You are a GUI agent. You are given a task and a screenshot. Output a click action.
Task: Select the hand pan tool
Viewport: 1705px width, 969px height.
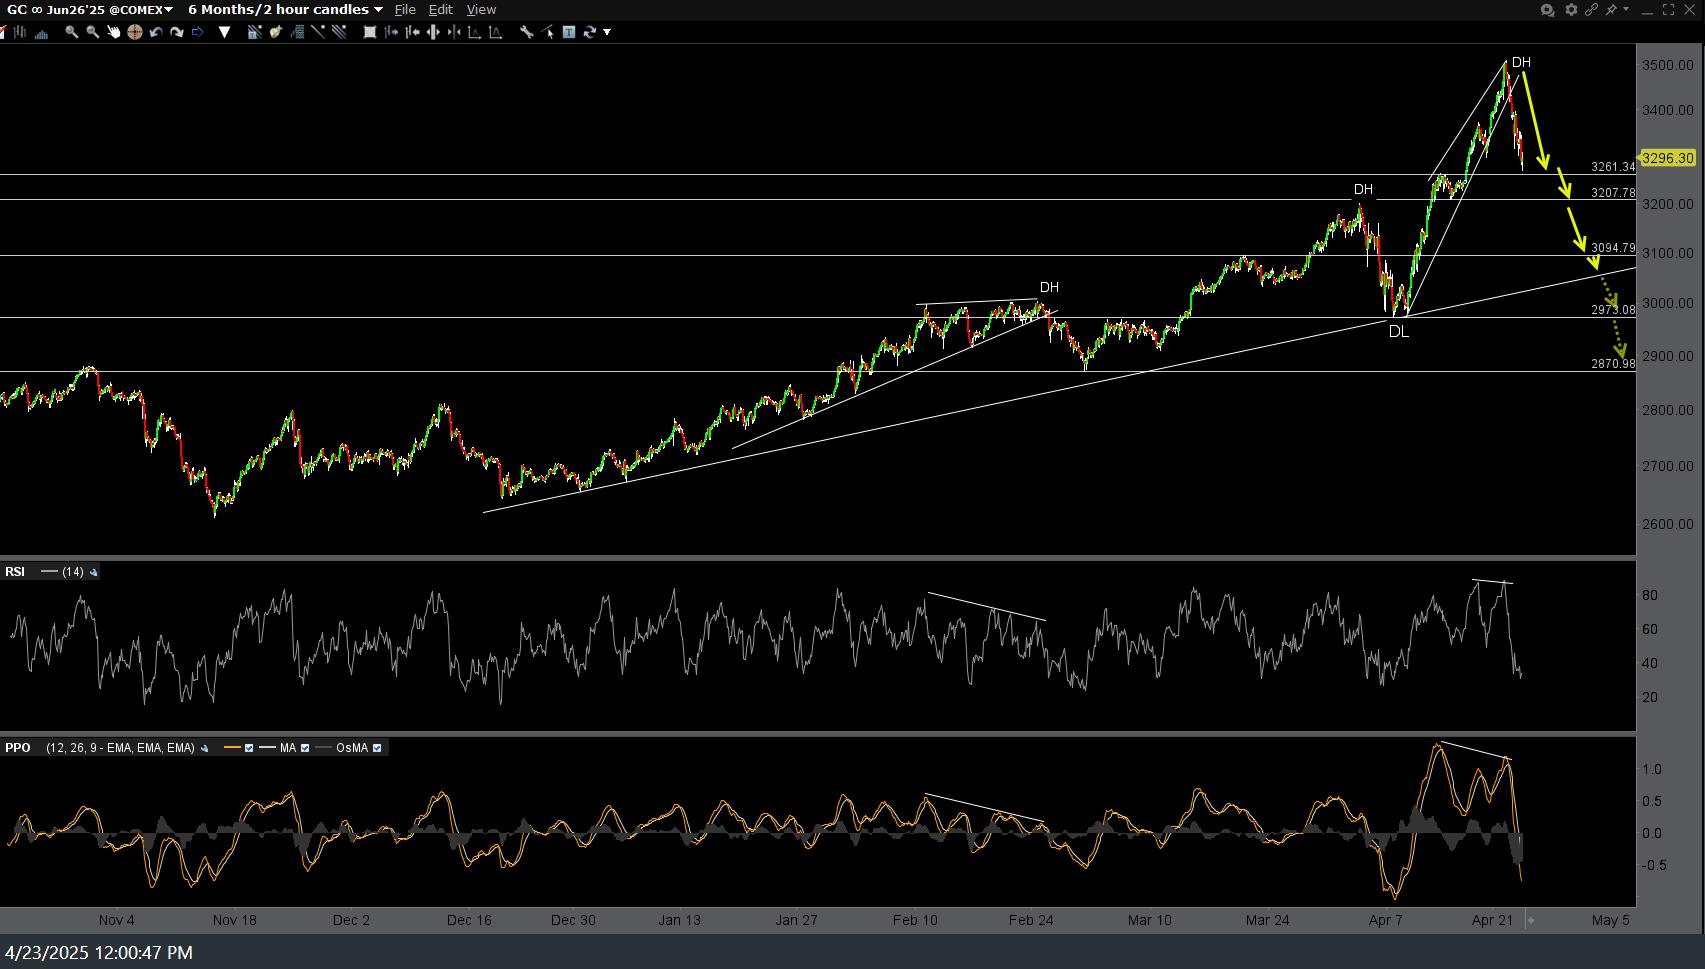coord(113,32)
